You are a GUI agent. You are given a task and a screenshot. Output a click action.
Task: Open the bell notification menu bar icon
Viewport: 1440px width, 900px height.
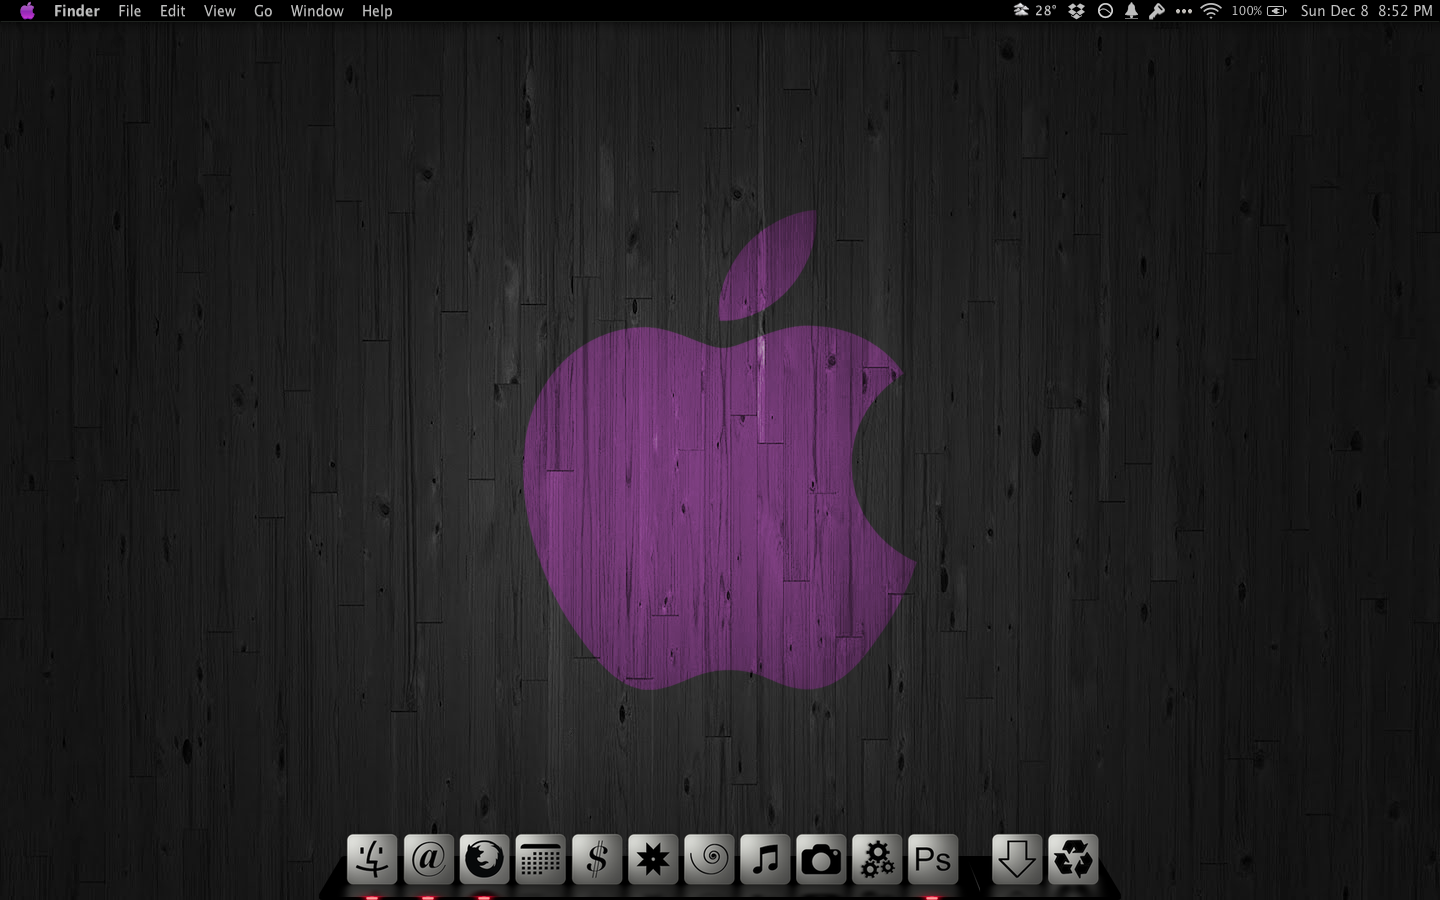[1131, 11]
